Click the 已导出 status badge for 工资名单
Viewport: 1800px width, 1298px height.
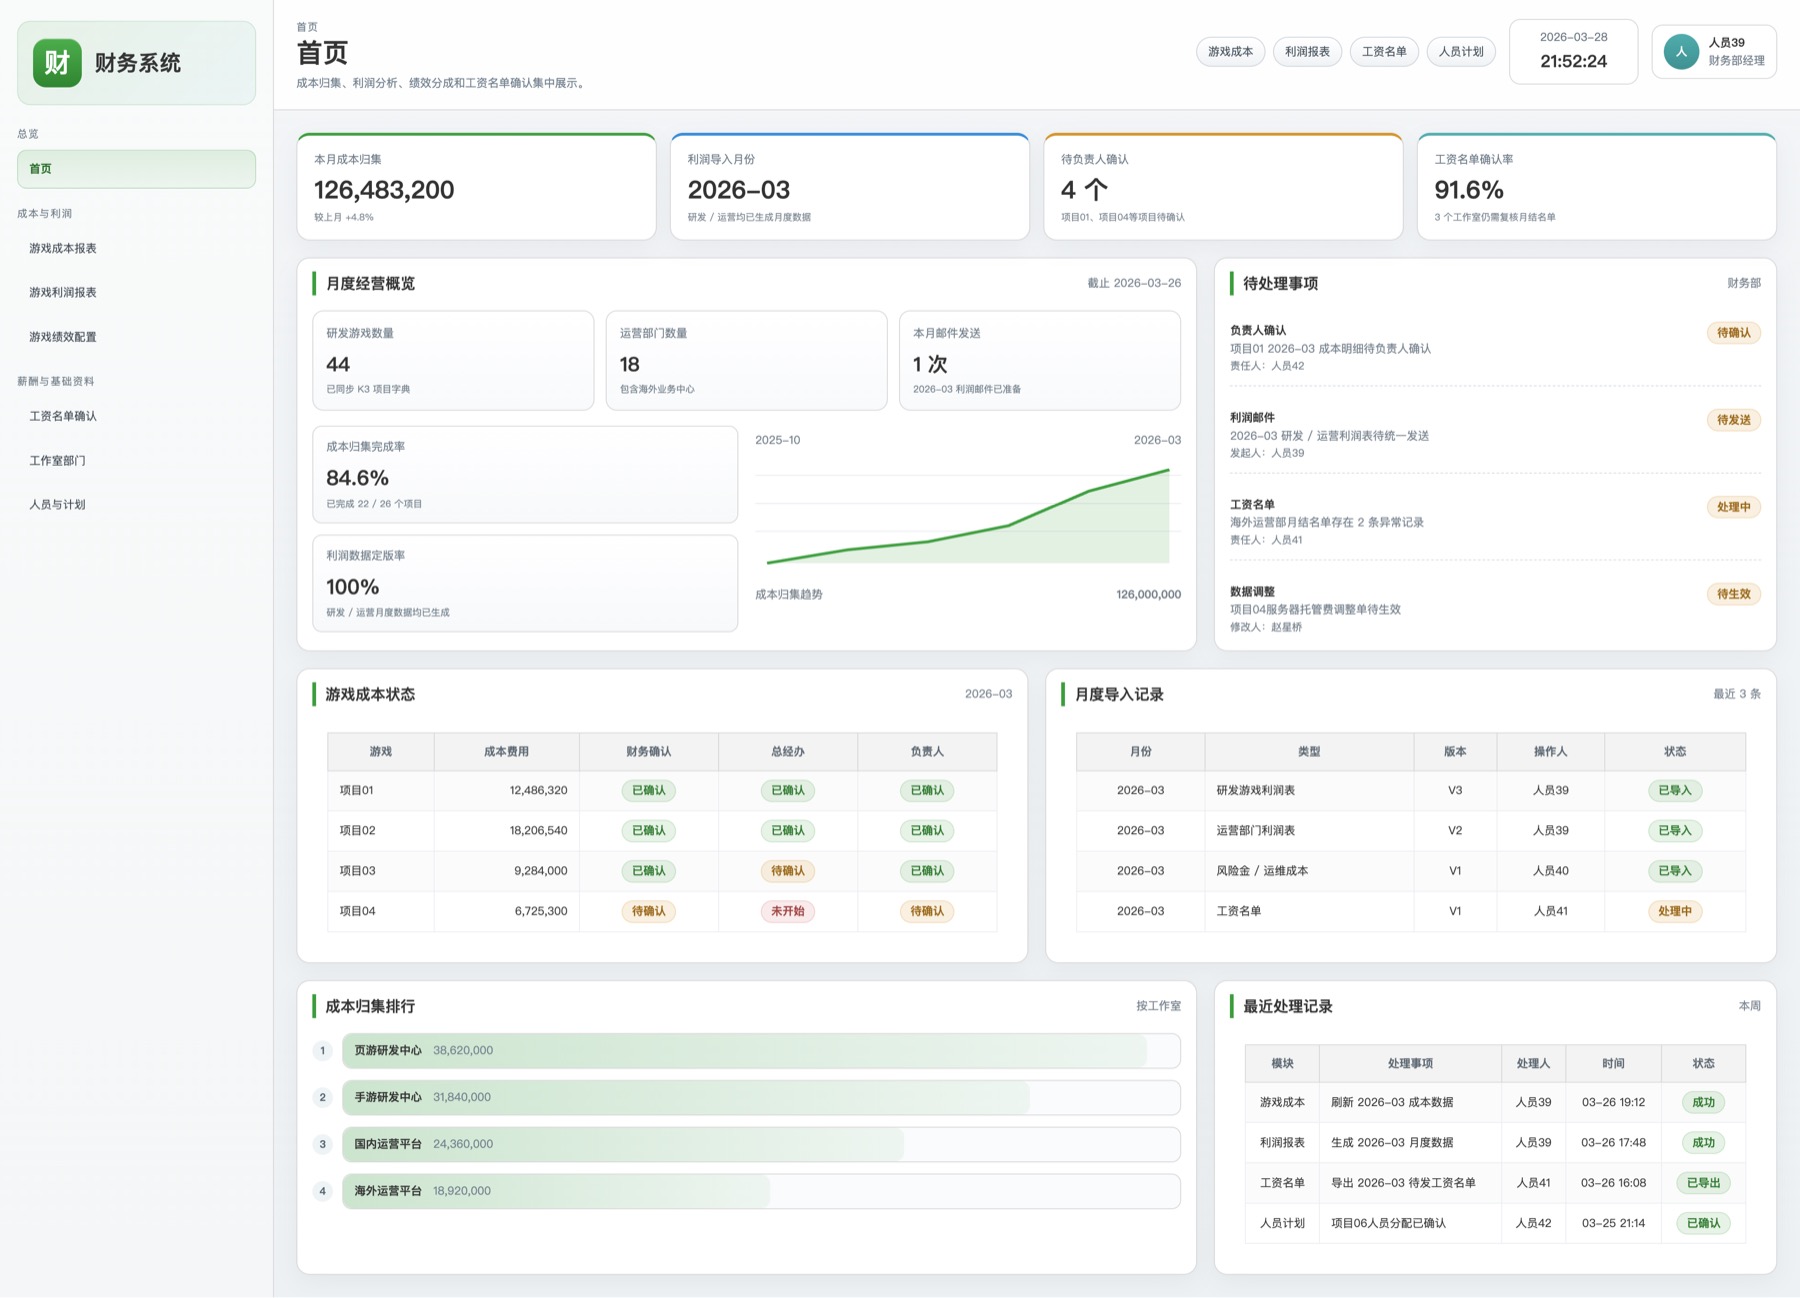[1703, 1183]
